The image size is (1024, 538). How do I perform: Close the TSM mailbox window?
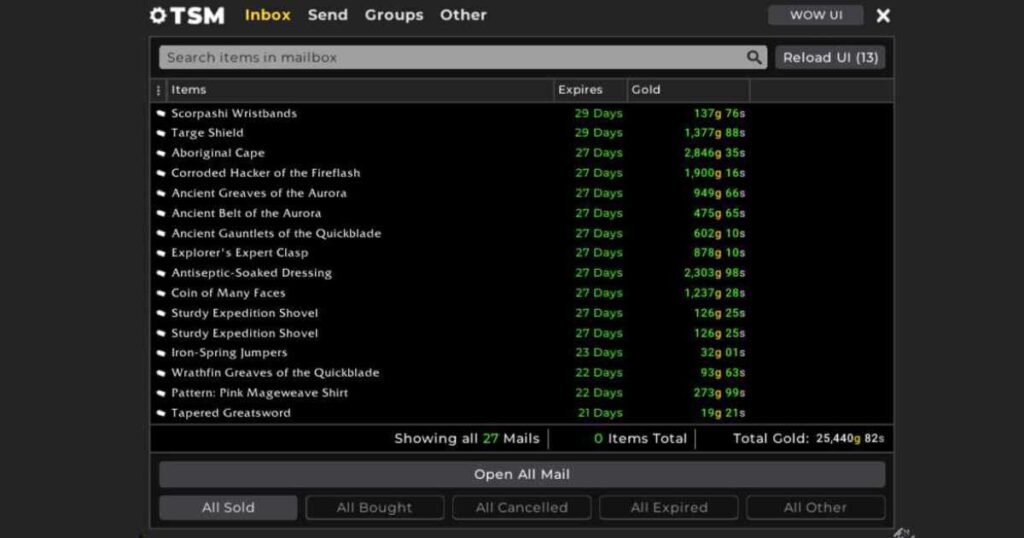883,15
